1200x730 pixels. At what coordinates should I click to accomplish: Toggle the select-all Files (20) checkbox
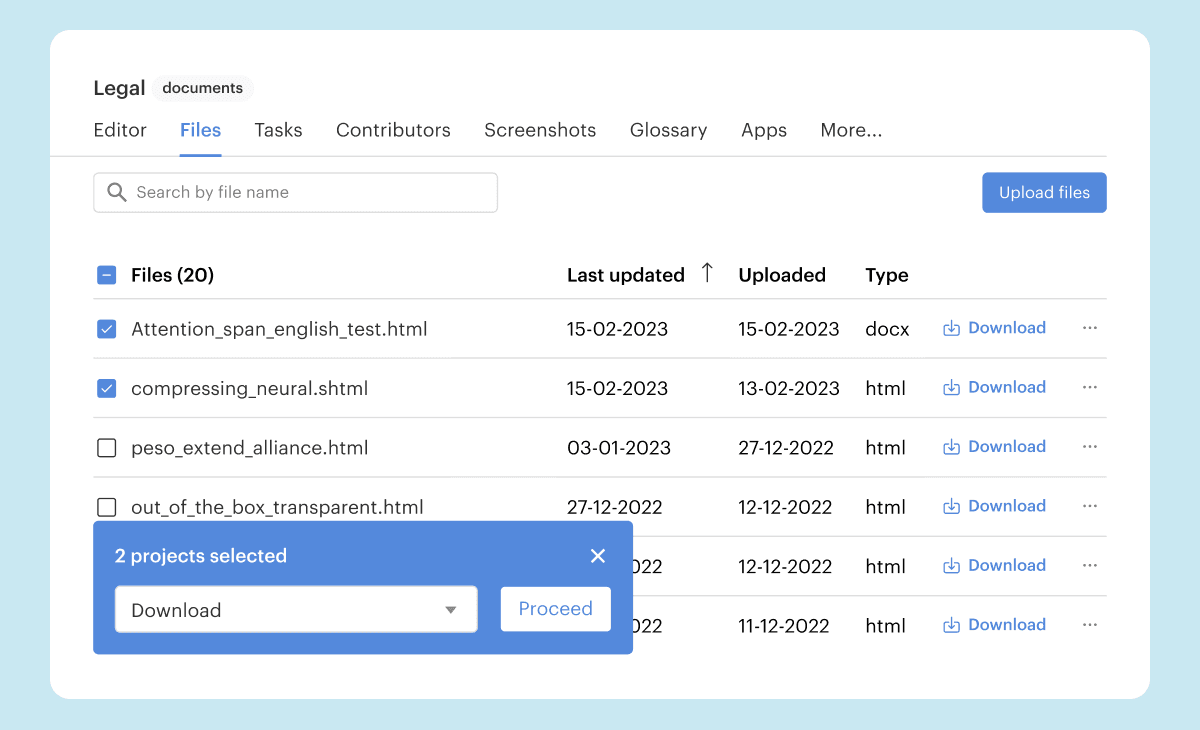click(x=107, y=275)
